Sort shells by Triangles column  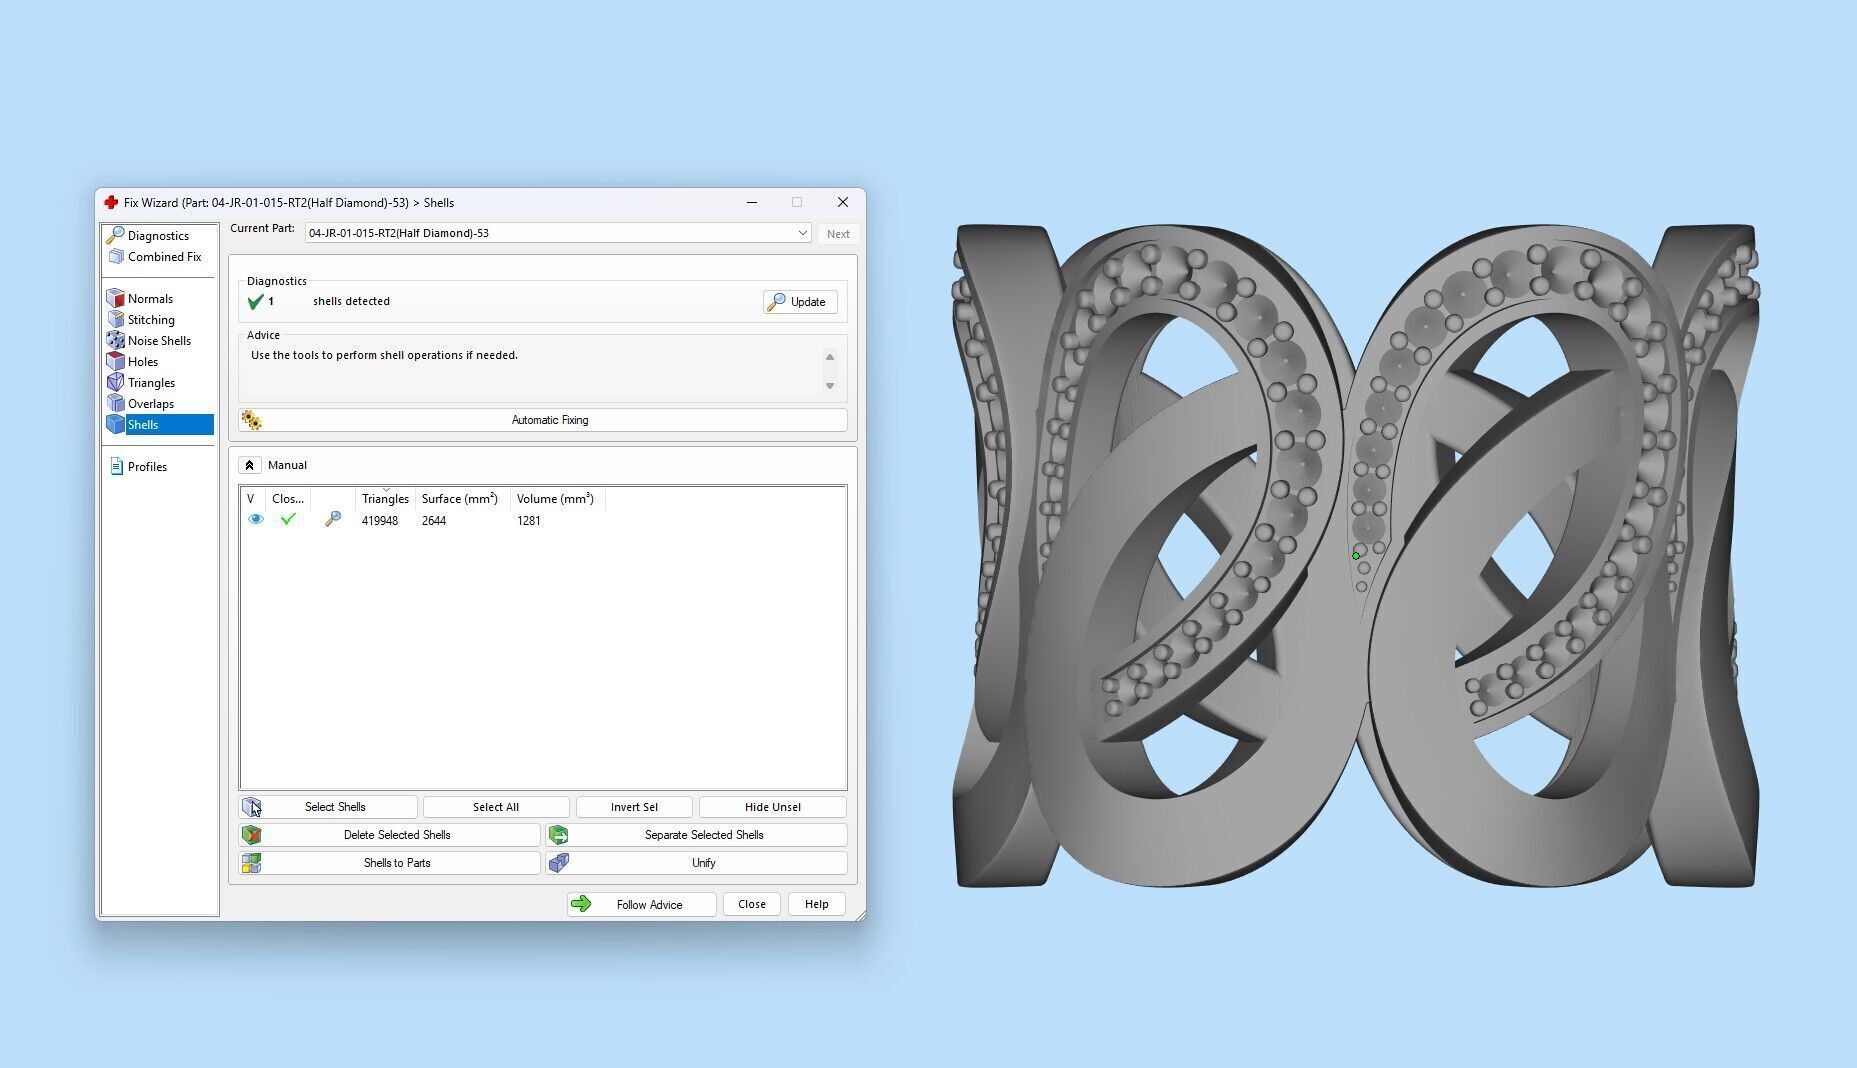point(385,499)
